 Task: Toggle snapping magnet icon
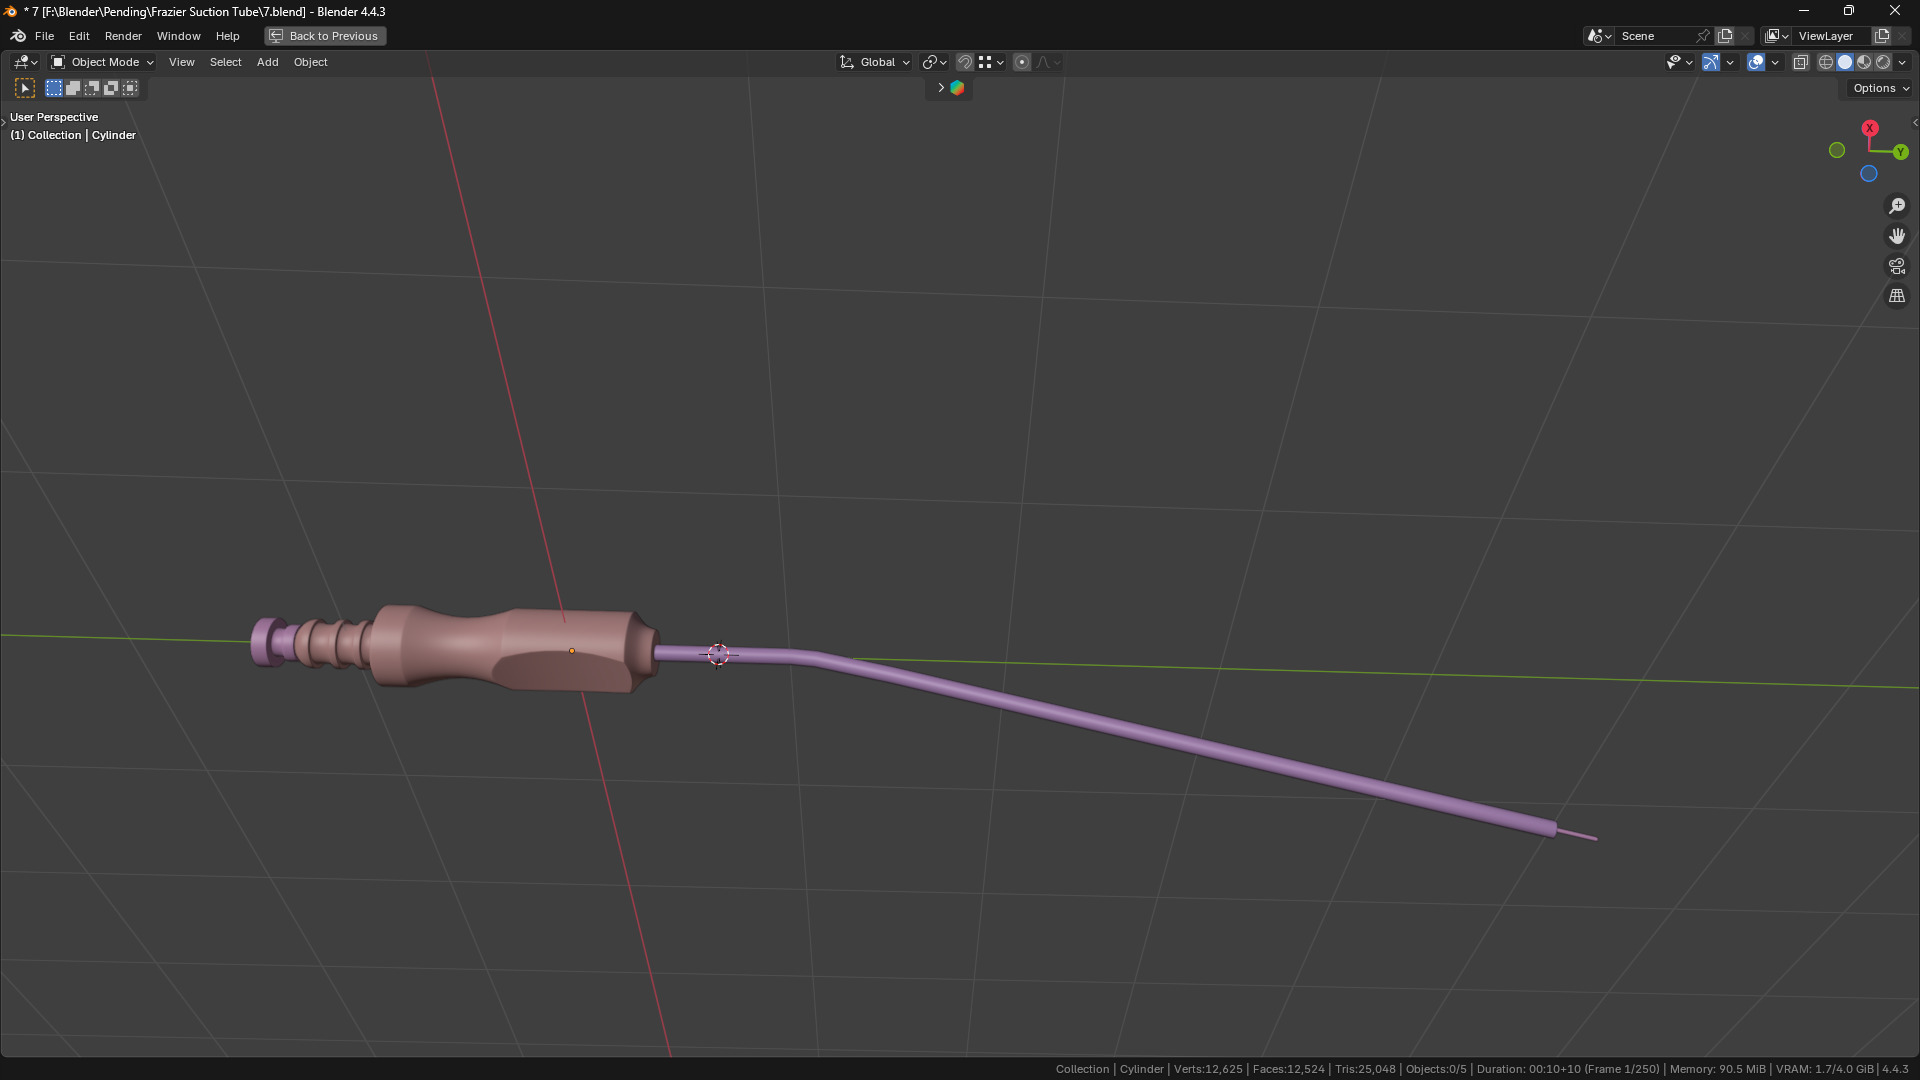(x=965, y=62)
